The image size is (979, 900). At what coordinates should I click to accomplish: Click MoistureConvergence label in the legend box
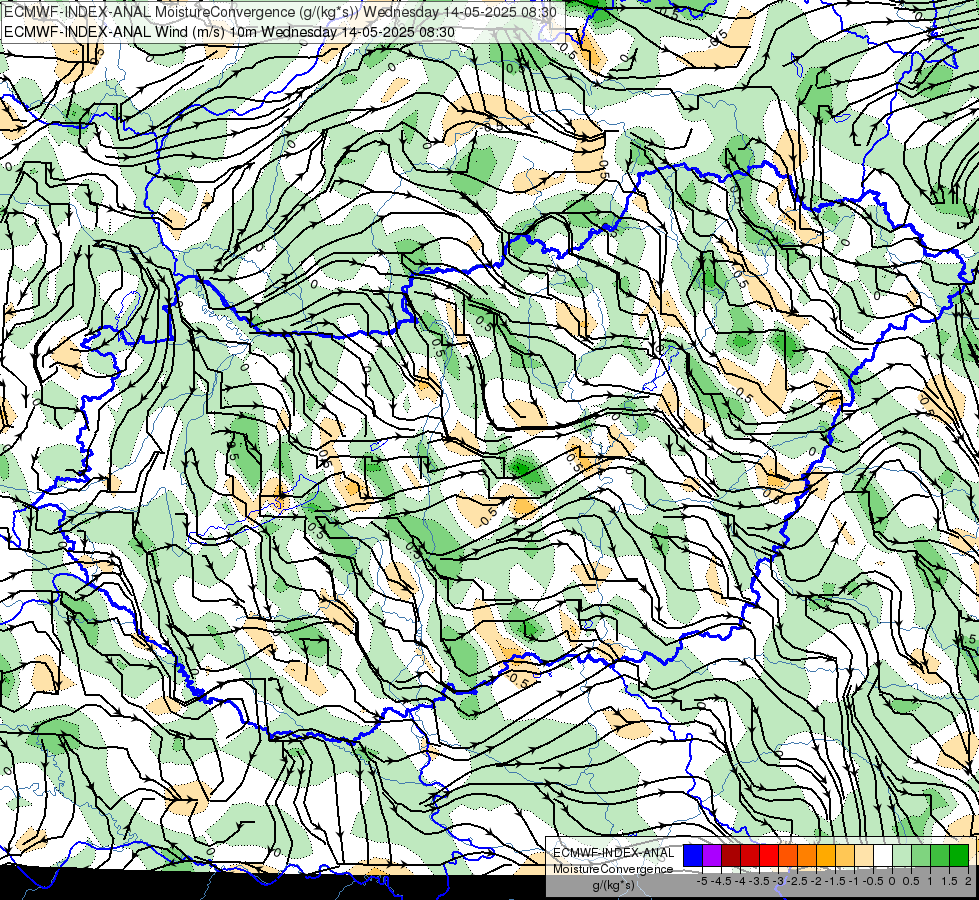613,869
